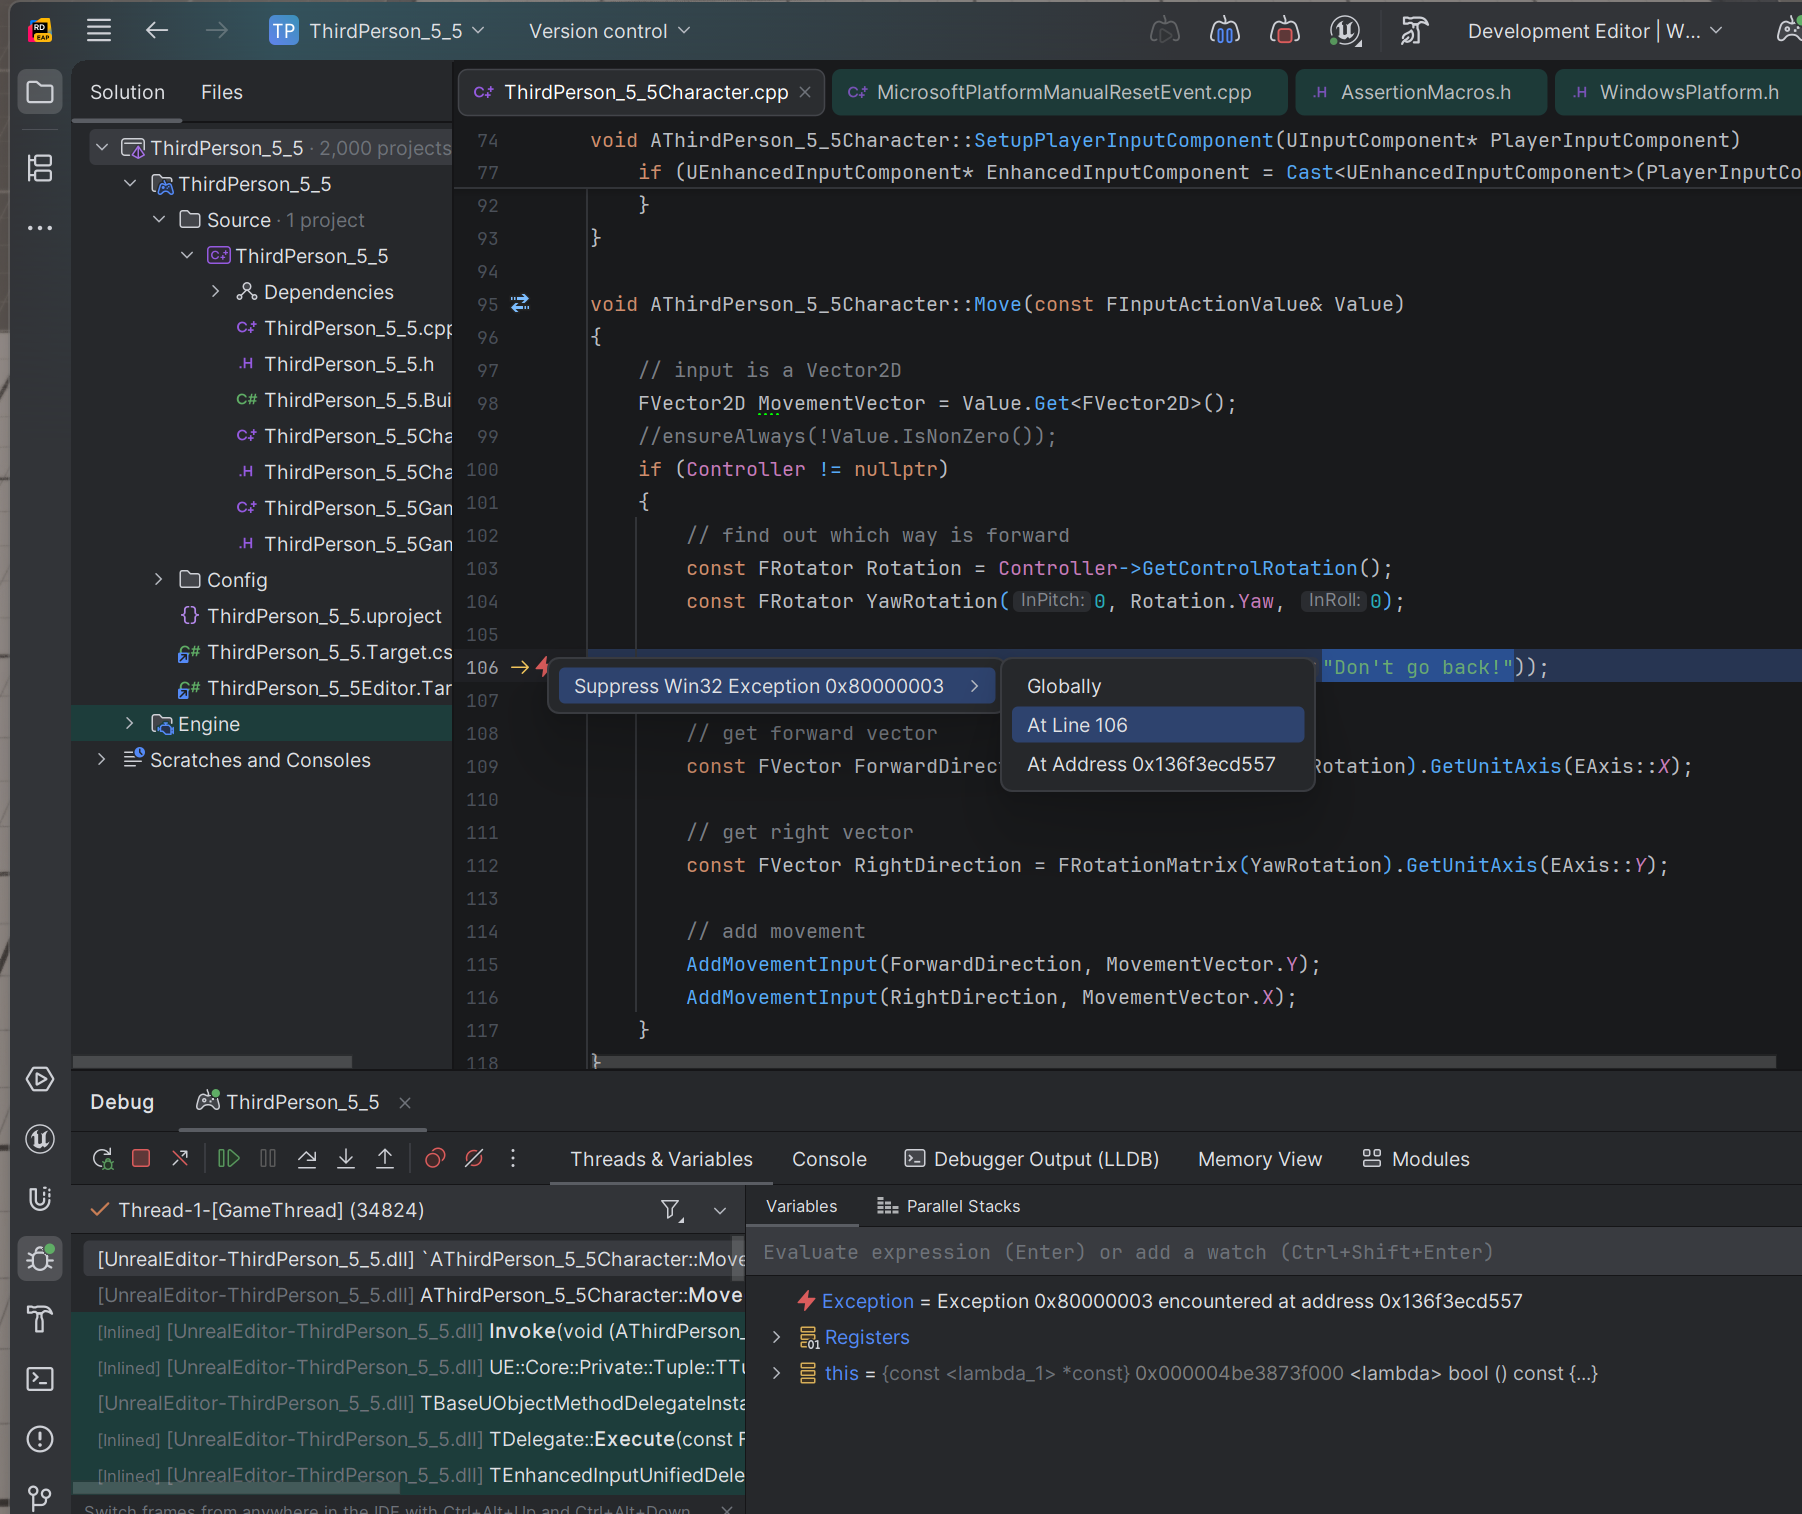This screenshot has width=1802, height=1514.
Task: Open the Explorer folder tool window
Action: pyautogui.click(x=40, y=92)
